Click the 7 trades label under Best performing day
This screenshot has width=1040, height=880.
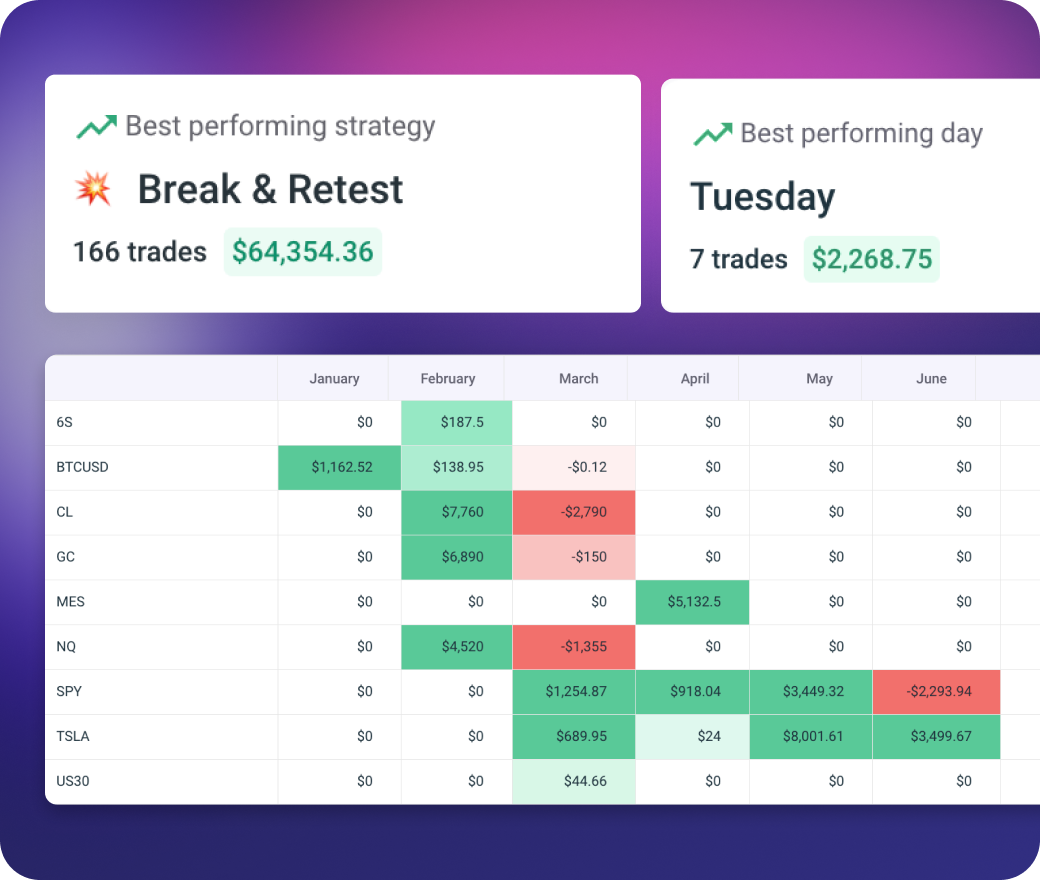click(x=739, y=259)
